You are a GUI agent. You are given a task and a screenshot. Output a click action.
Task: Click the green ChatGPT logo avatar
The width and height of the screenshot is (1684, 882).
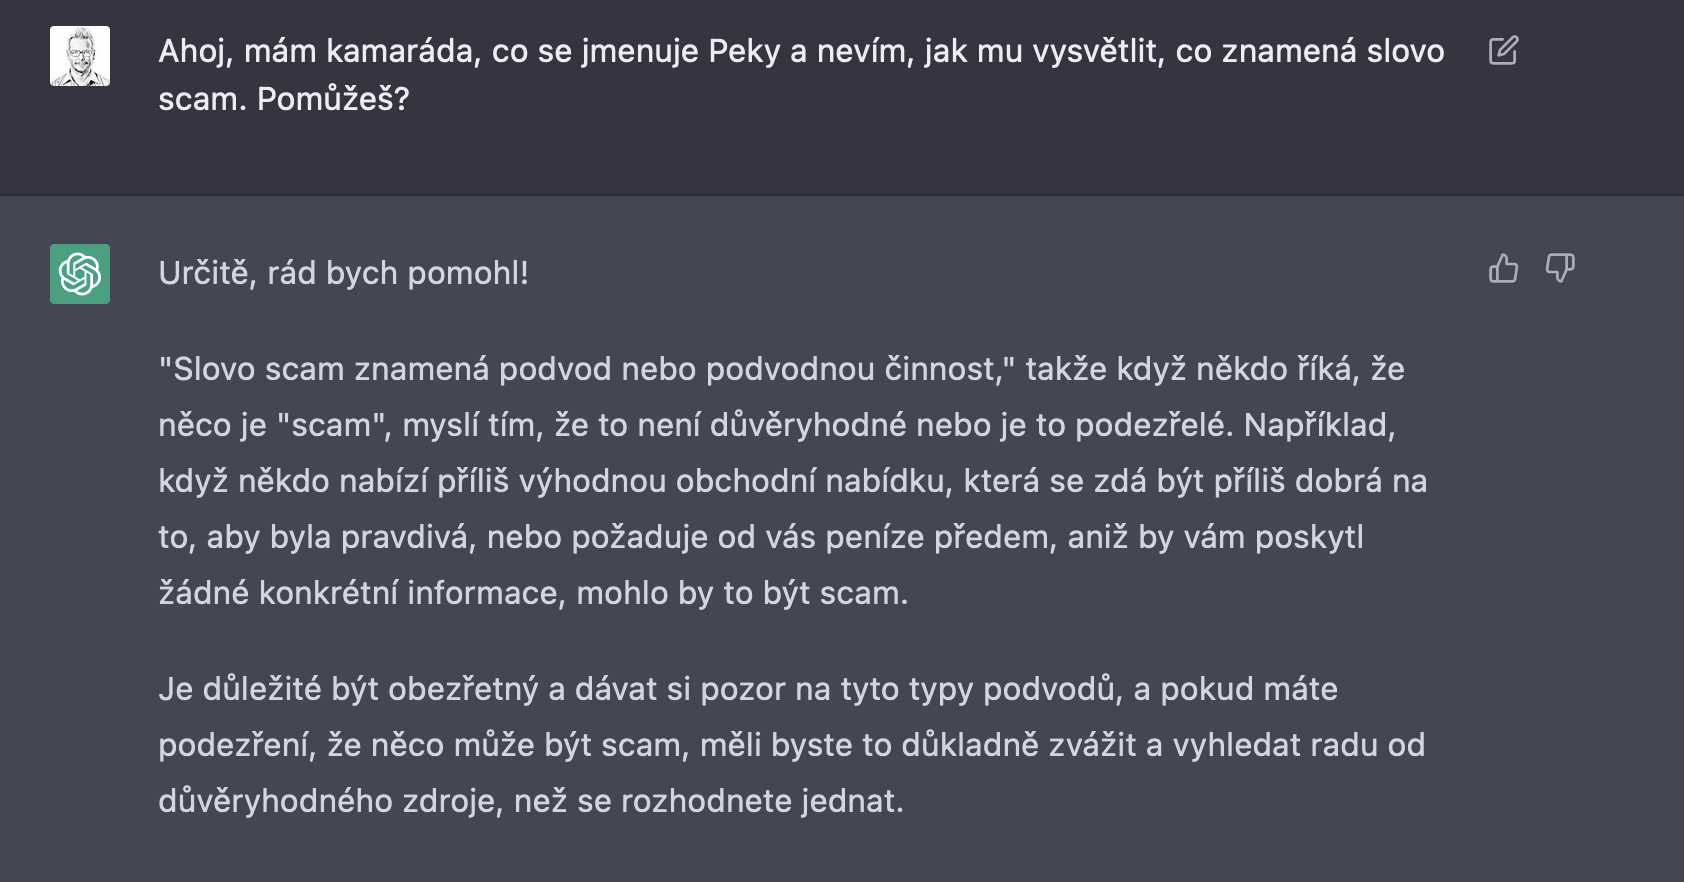click(x=80, y=274)
